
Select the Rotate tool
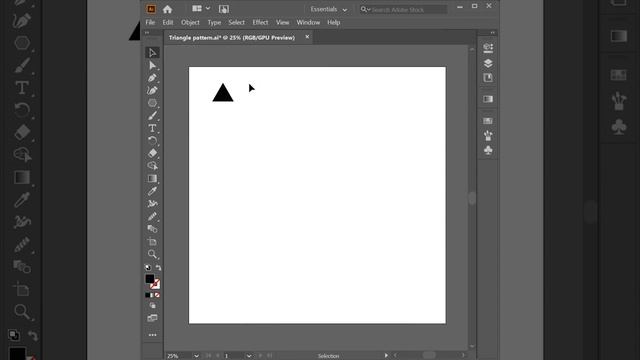click(x=152, y=141)
